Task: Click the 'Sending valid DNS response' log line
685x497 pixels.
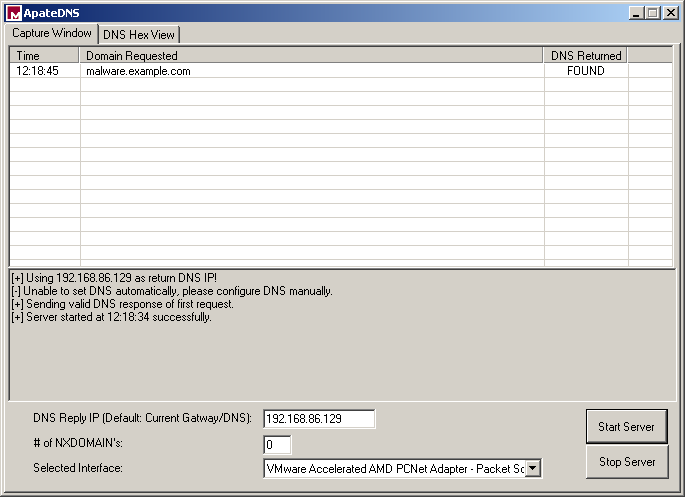Action: [123, 304]
